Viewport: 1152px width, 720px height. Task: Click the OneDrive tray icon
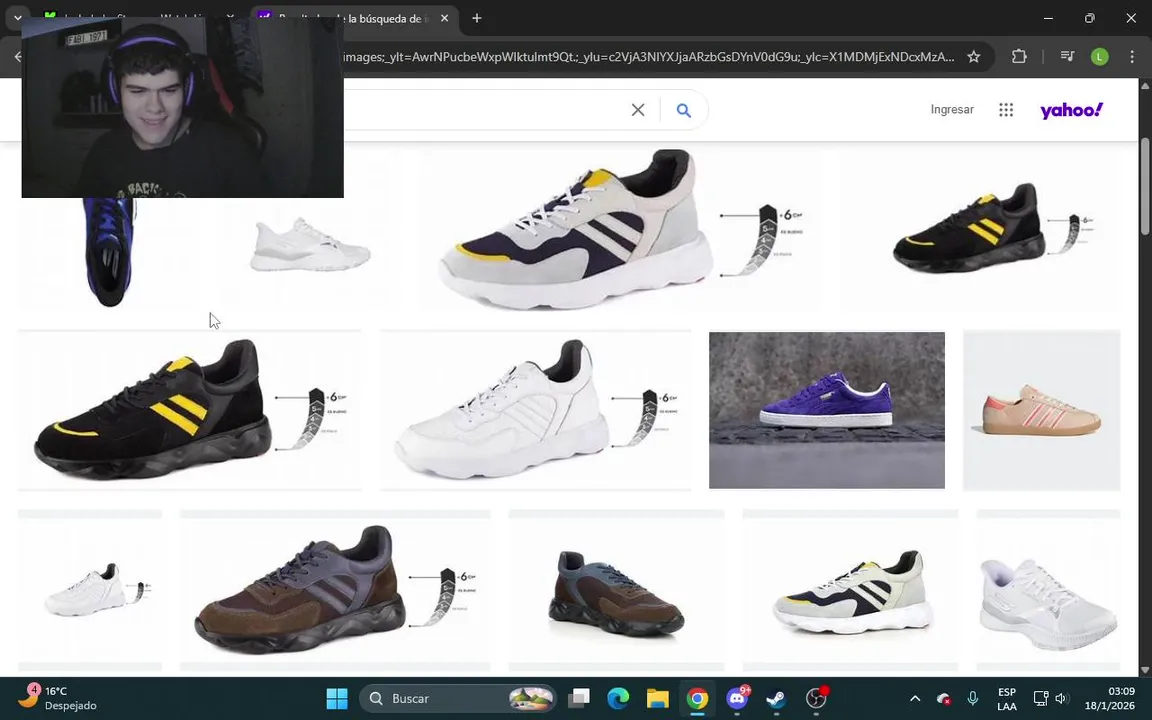(x=944, y=698)
